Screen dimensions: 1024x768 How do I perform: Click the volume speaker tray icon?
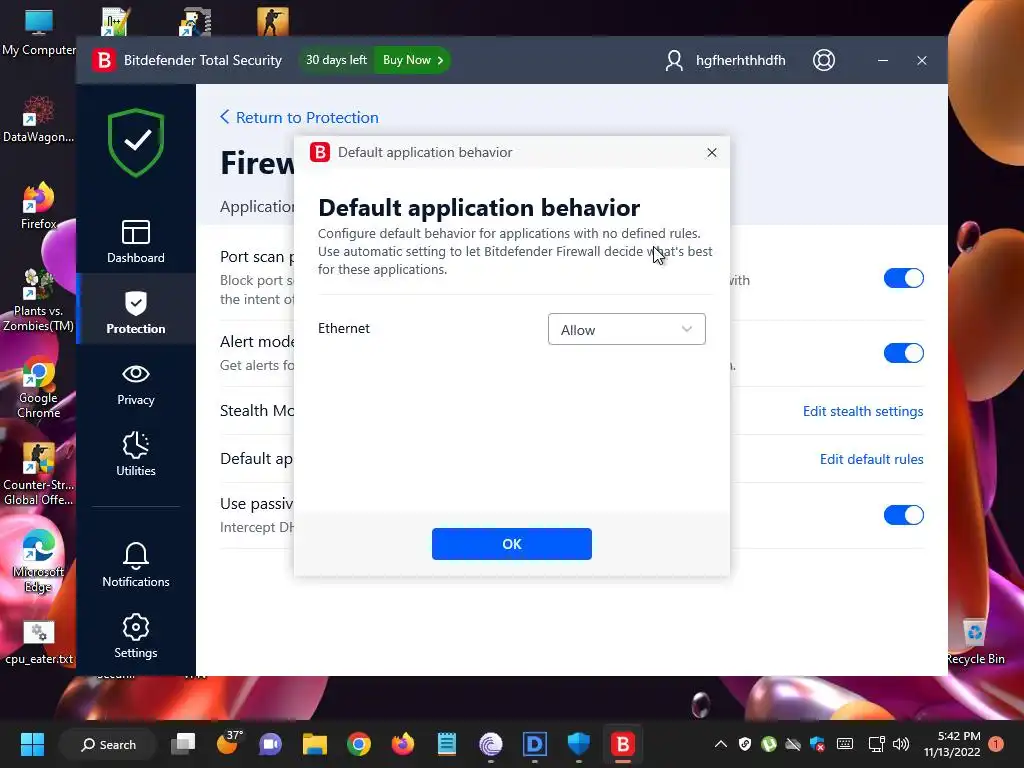(901, 744)
